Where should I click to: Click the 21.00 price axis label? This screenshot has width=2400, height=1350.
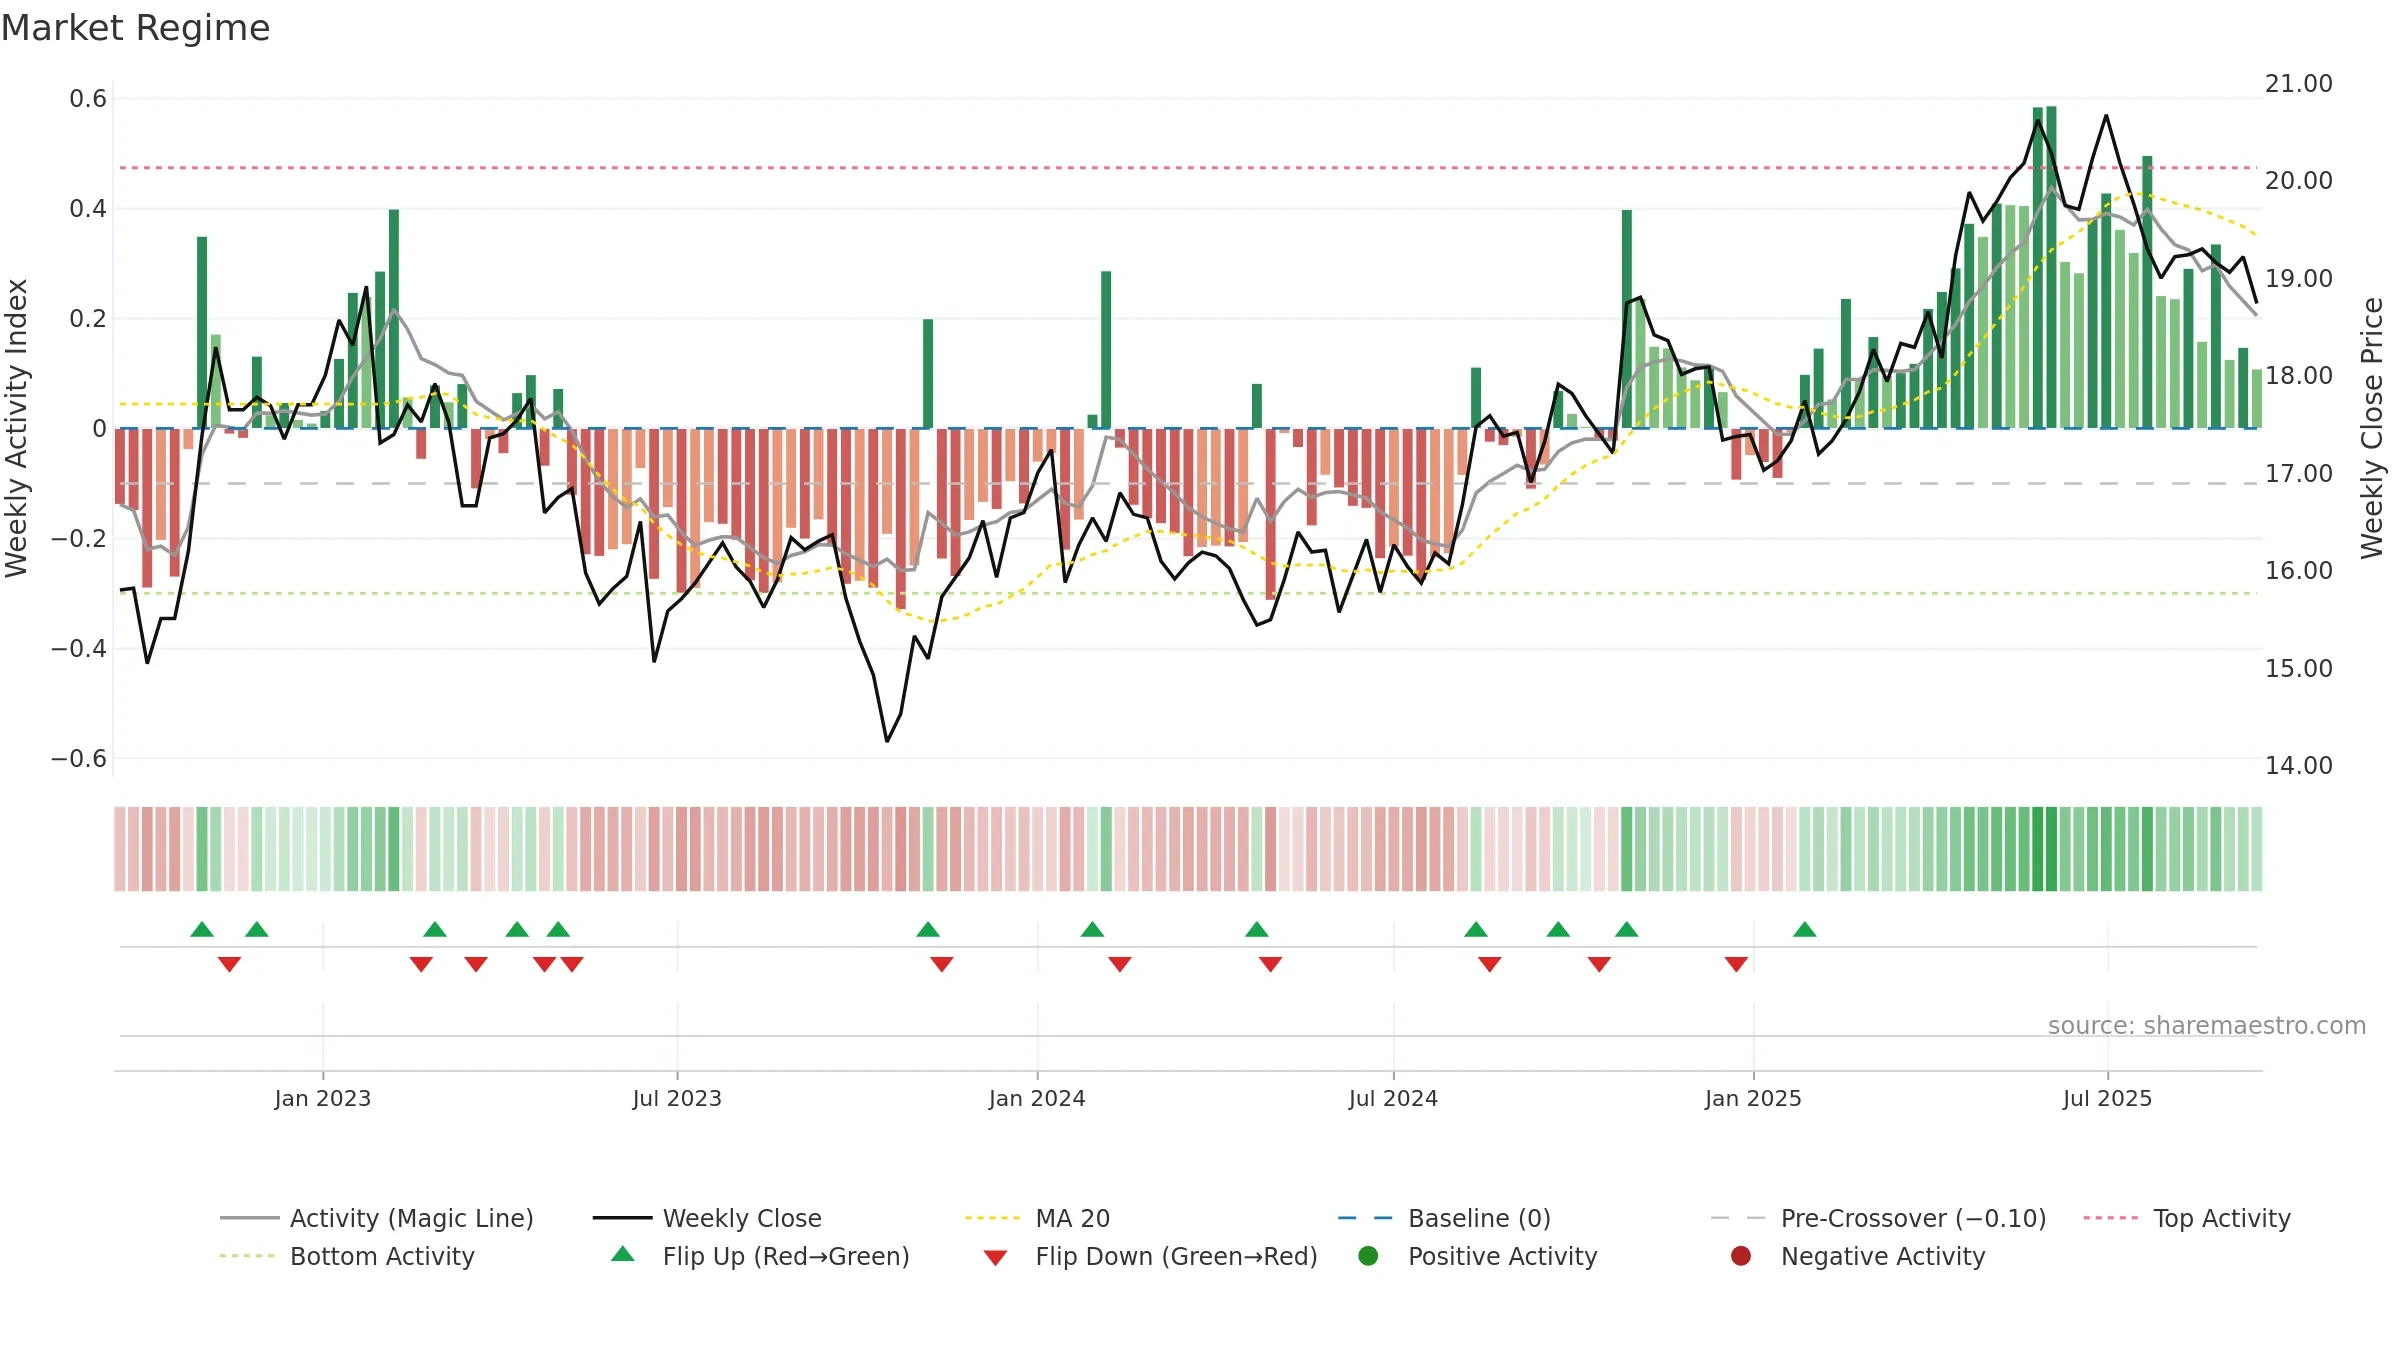coord(2299,84)
